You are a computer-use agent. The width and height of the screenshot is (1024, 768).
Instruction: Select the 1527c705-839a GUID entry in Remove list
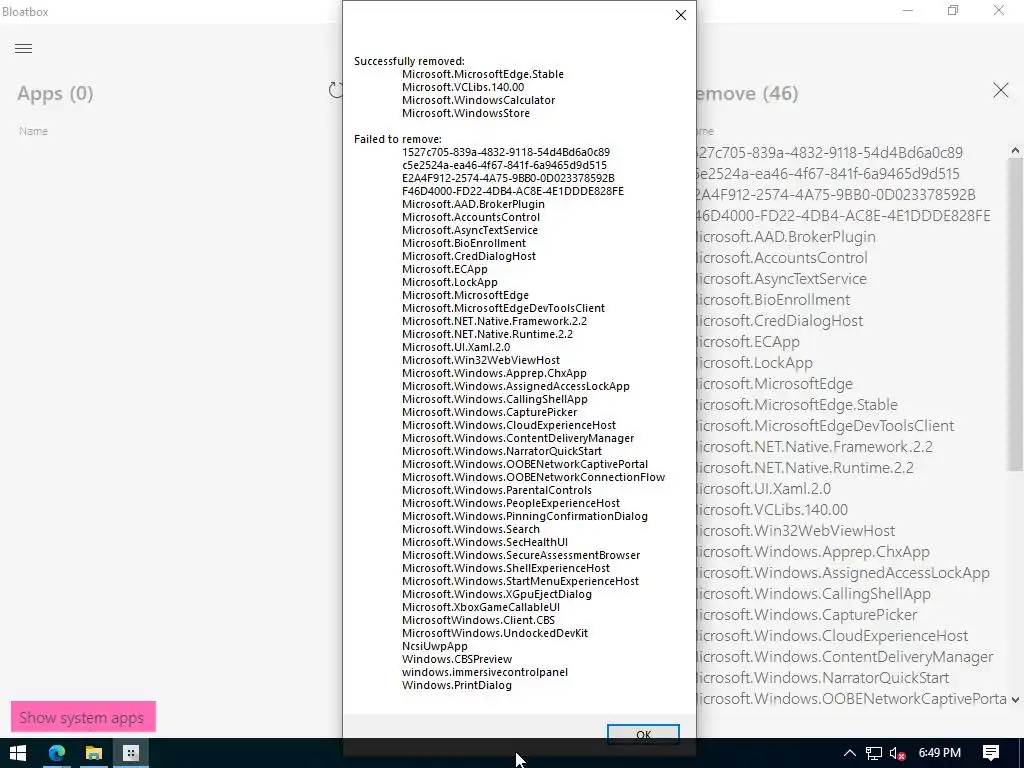pyautogui.click(x=830, y=152)
